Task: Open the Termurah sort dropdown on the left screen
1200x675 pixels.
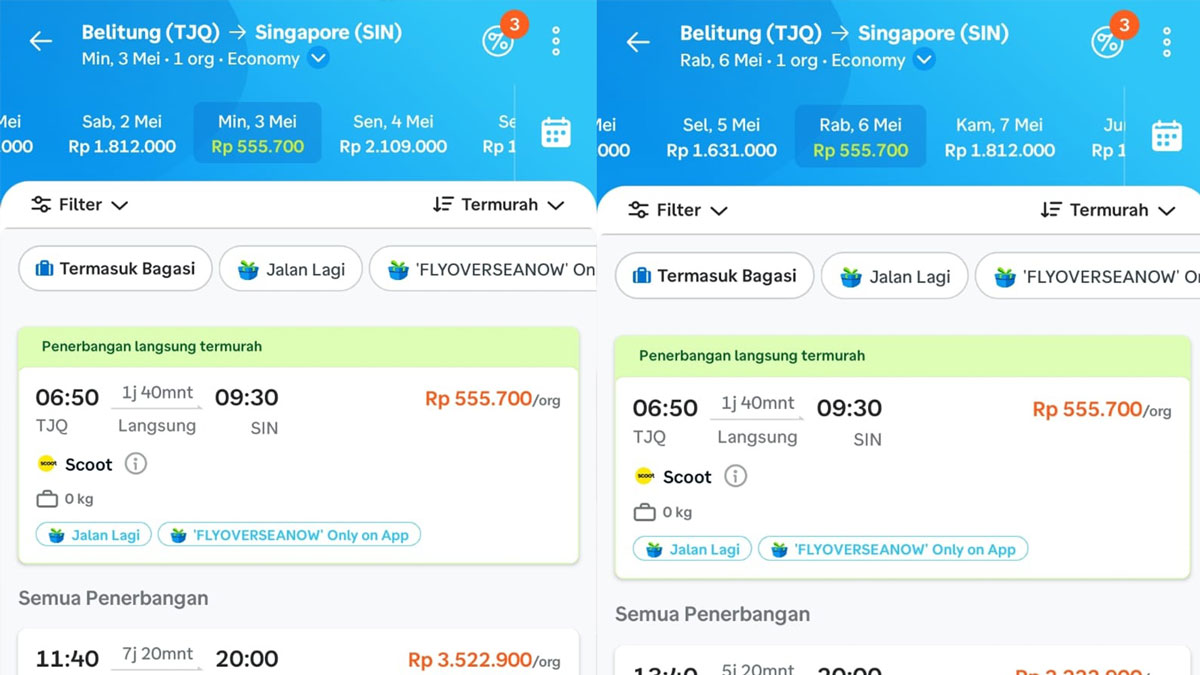Action: [x=499, y=205]
